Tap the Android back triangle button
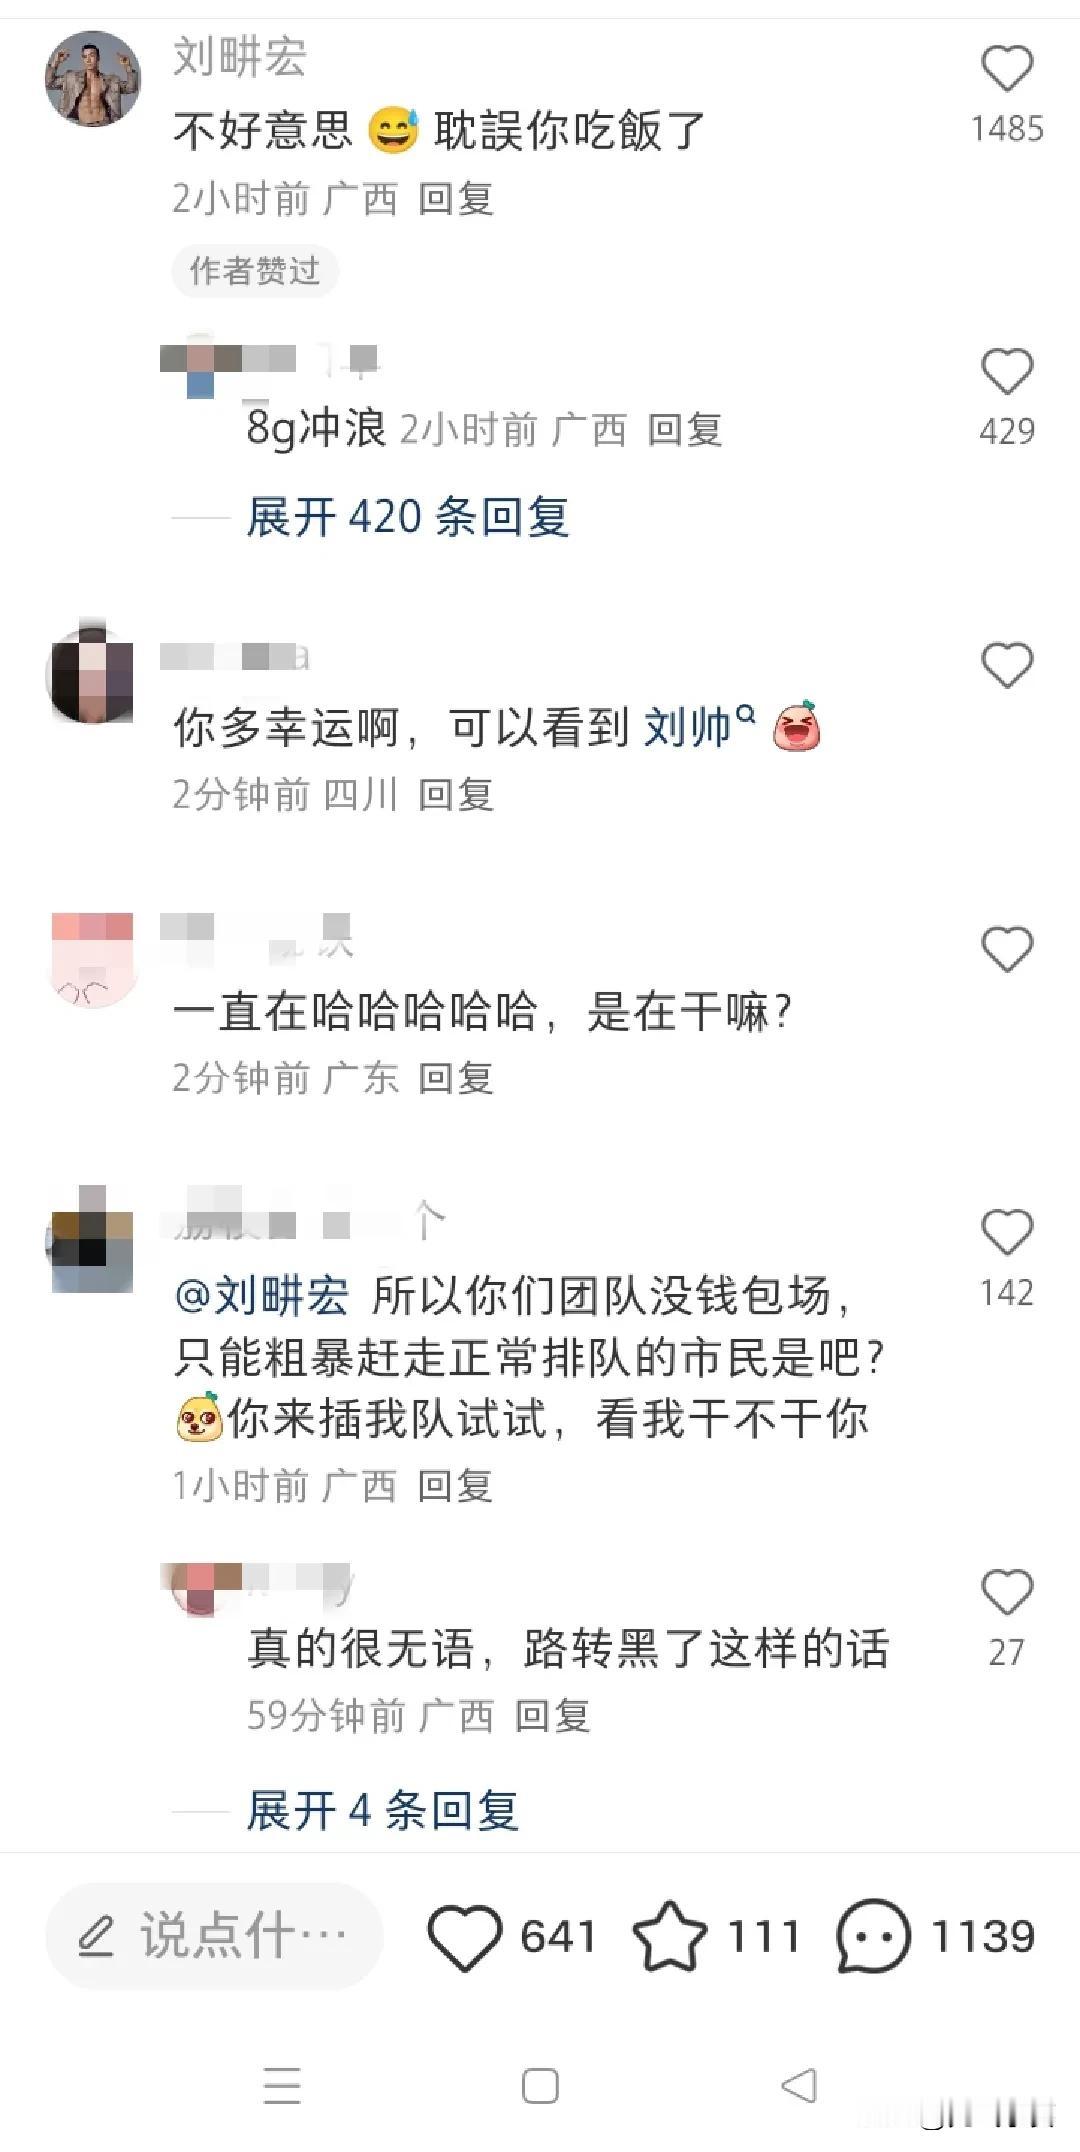 pos(798,2086)
